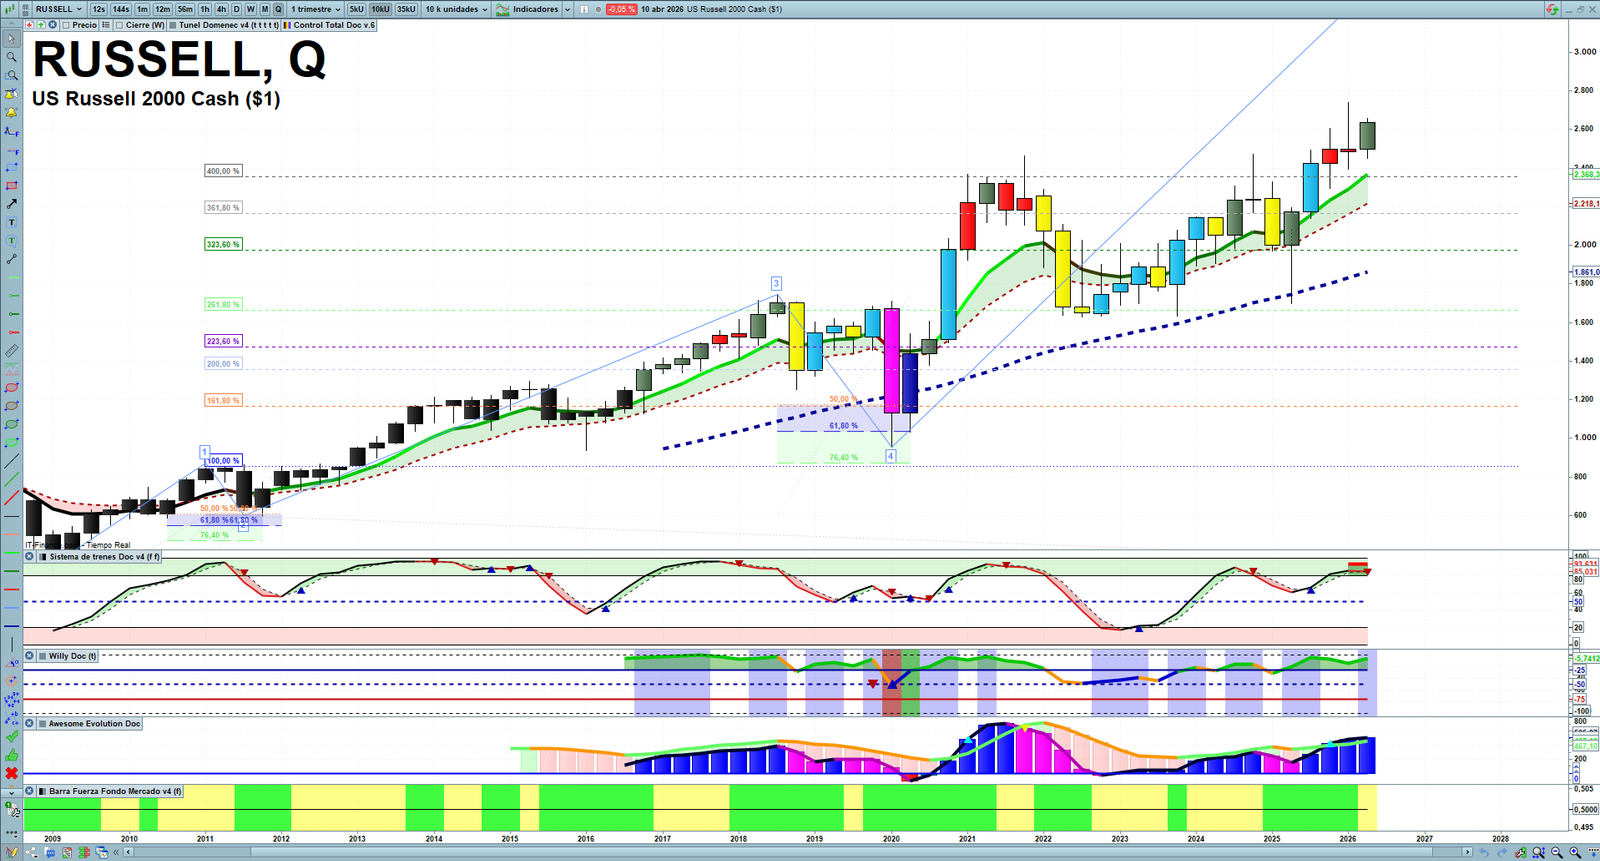Open the '1 trimestre' period dropdown
The width and height of the screenshot is (1600, 861).
315,9
